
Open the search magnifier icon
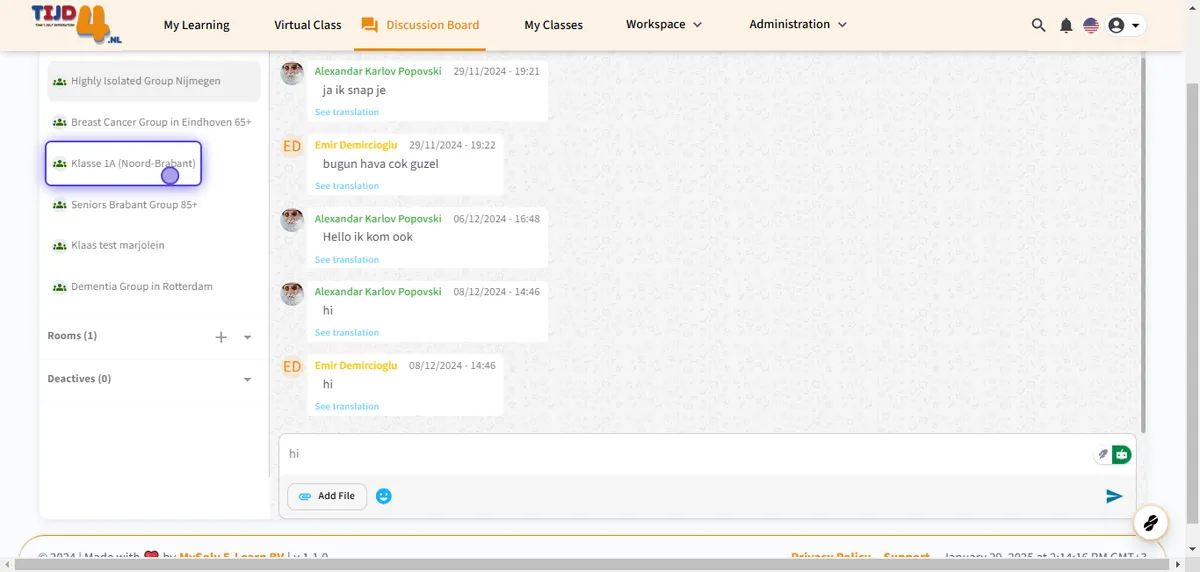tap(1039, 25)
